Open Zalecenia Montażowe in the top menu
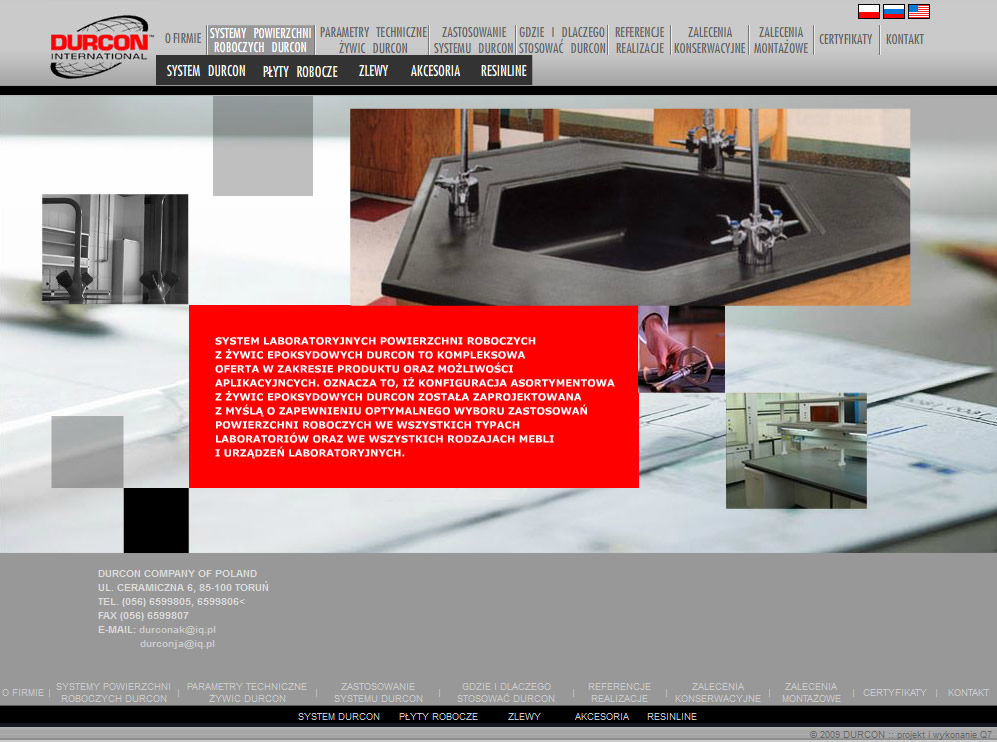The width and height of the screenshot is (997, 742). [781, 40]
